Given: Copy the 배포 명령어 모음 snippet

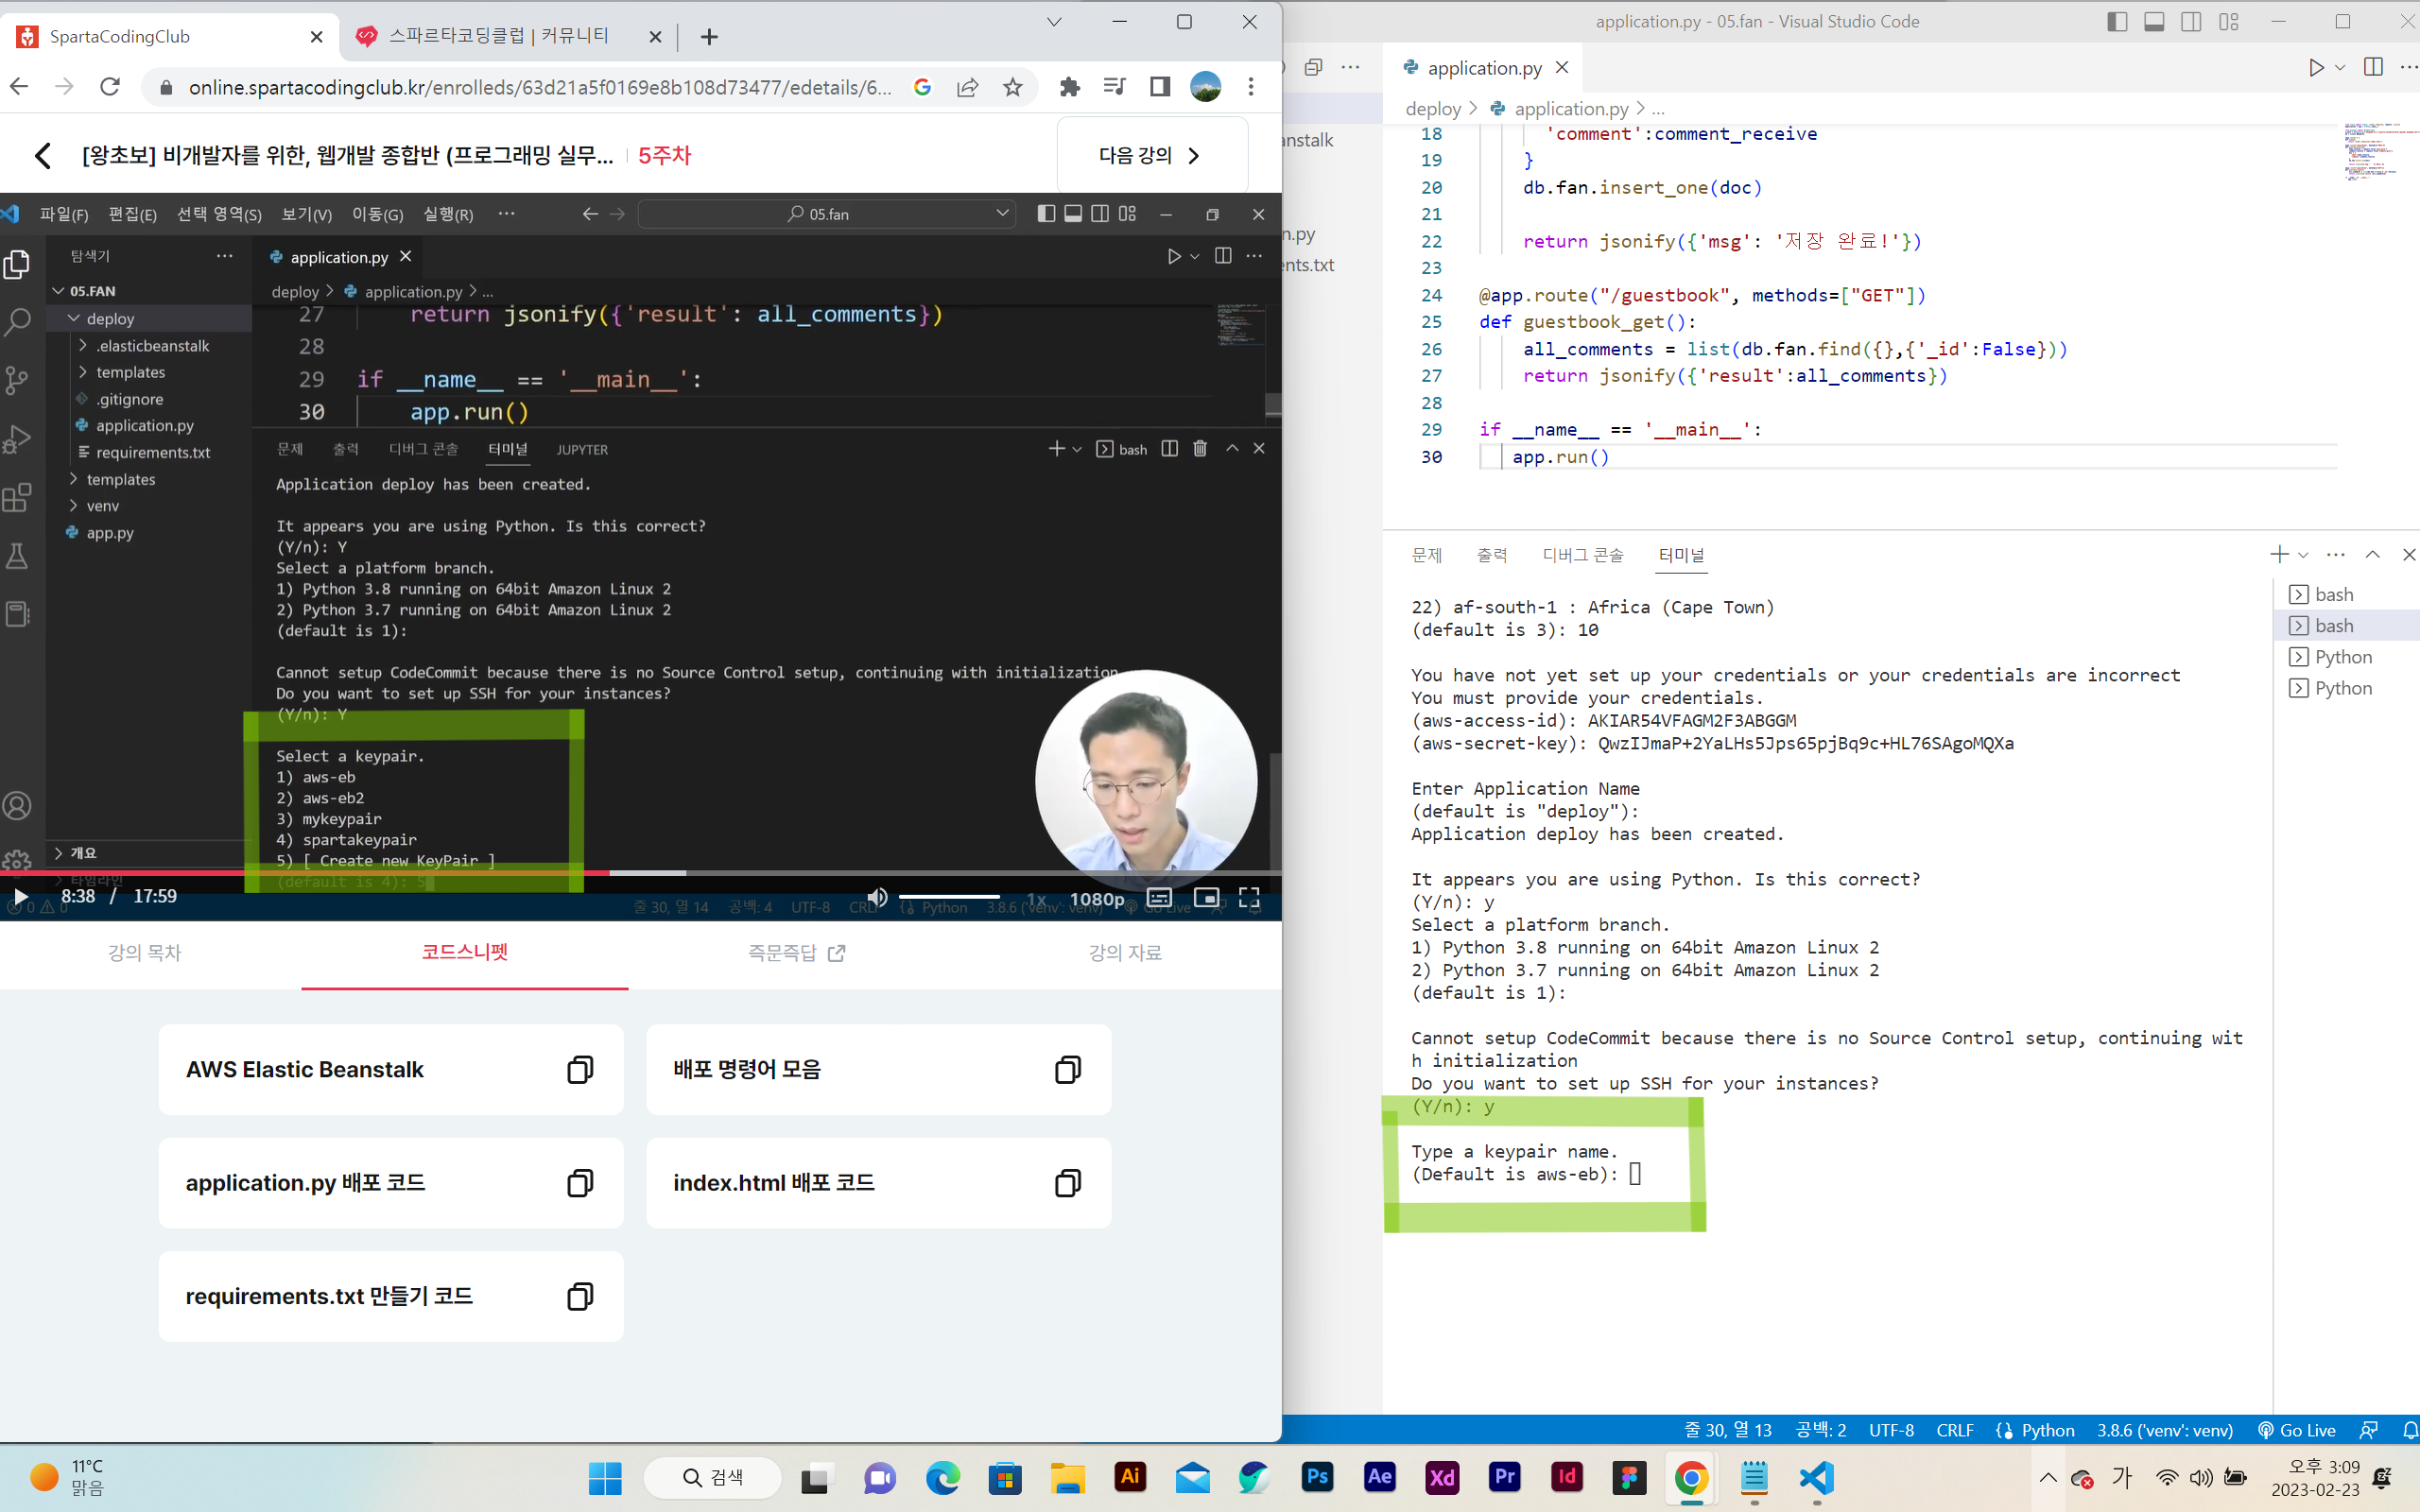Looking at the screenshot, I should click(x=1068, y=1069).
